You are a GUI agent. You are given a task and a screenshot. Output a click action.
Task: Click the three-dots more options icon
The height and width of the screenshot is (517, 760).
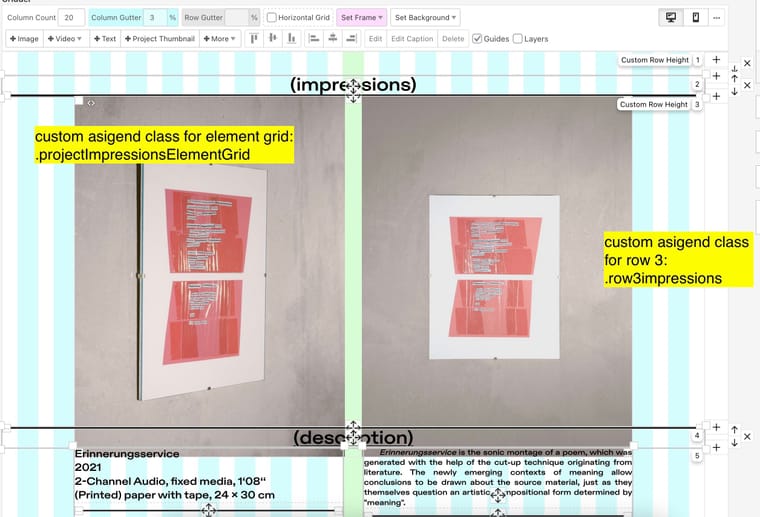coord(717,18)
